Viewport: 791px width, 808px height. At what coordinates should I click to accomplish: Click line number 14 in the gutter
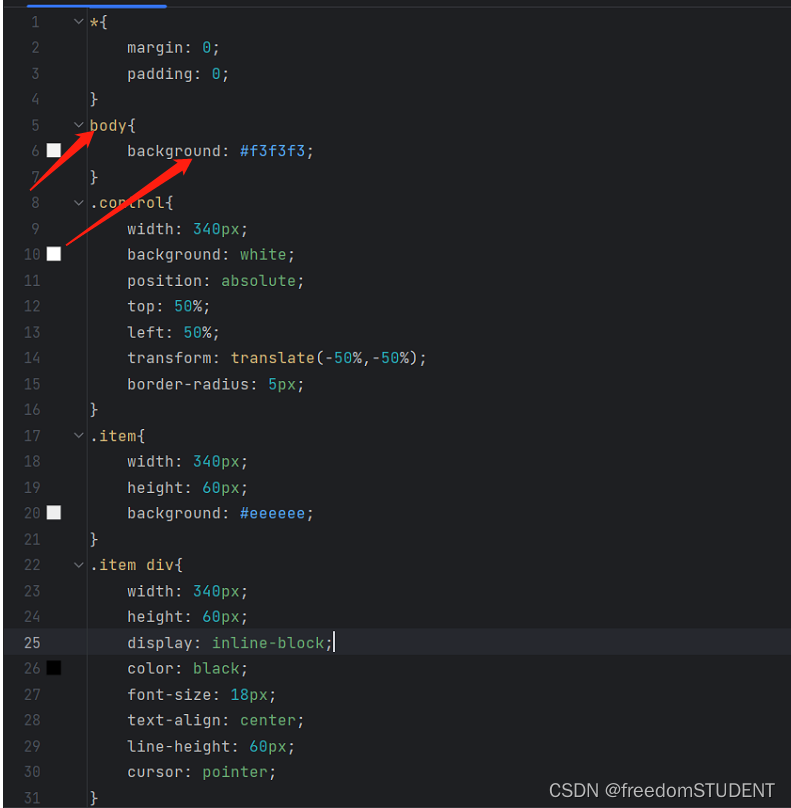(x=32, y=358)
